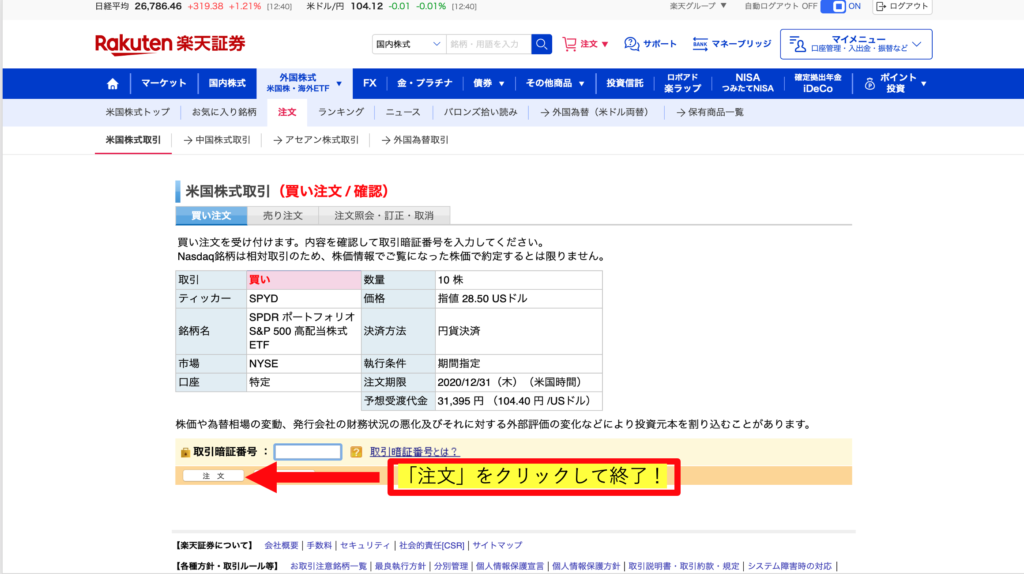Open 金・プラチナ in main navigation
Image resolution: width=1024 pixels, height=574 pixels.
pos(424,83)
